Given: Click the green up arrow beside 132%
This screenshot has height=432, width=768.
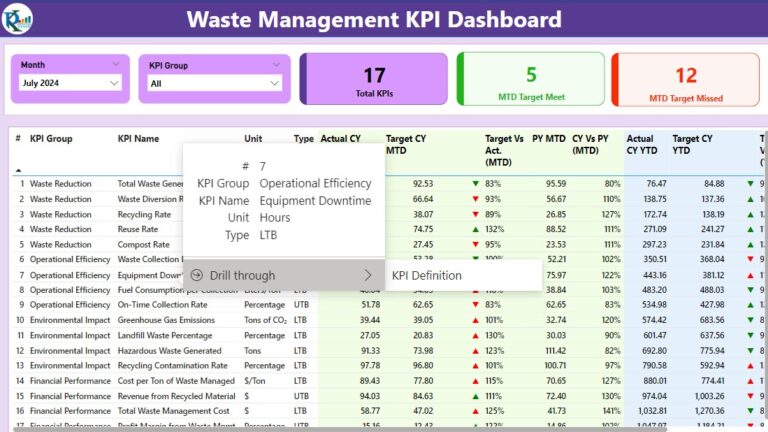Looking at the screenshot, I should [x=475, y=229].
